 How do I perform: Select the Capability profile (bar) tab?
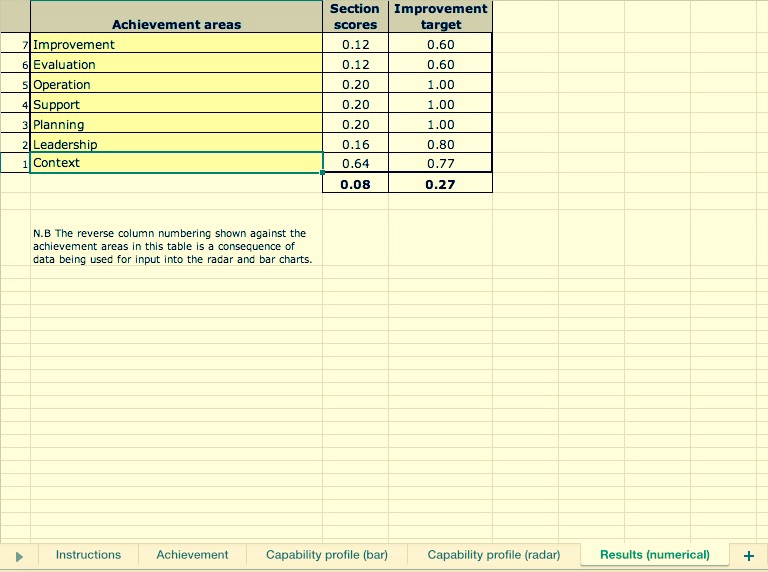coord(326,555)
